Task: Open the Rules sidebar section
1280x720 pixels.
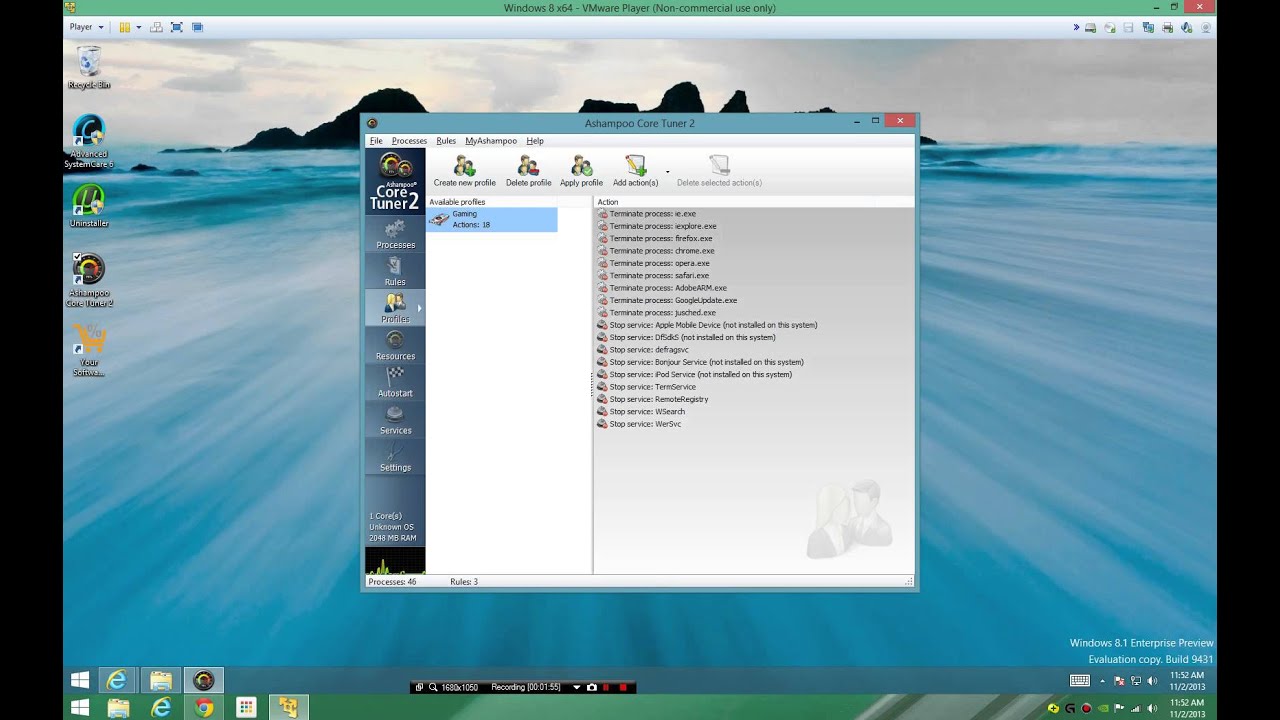Action: pos(395,272)
